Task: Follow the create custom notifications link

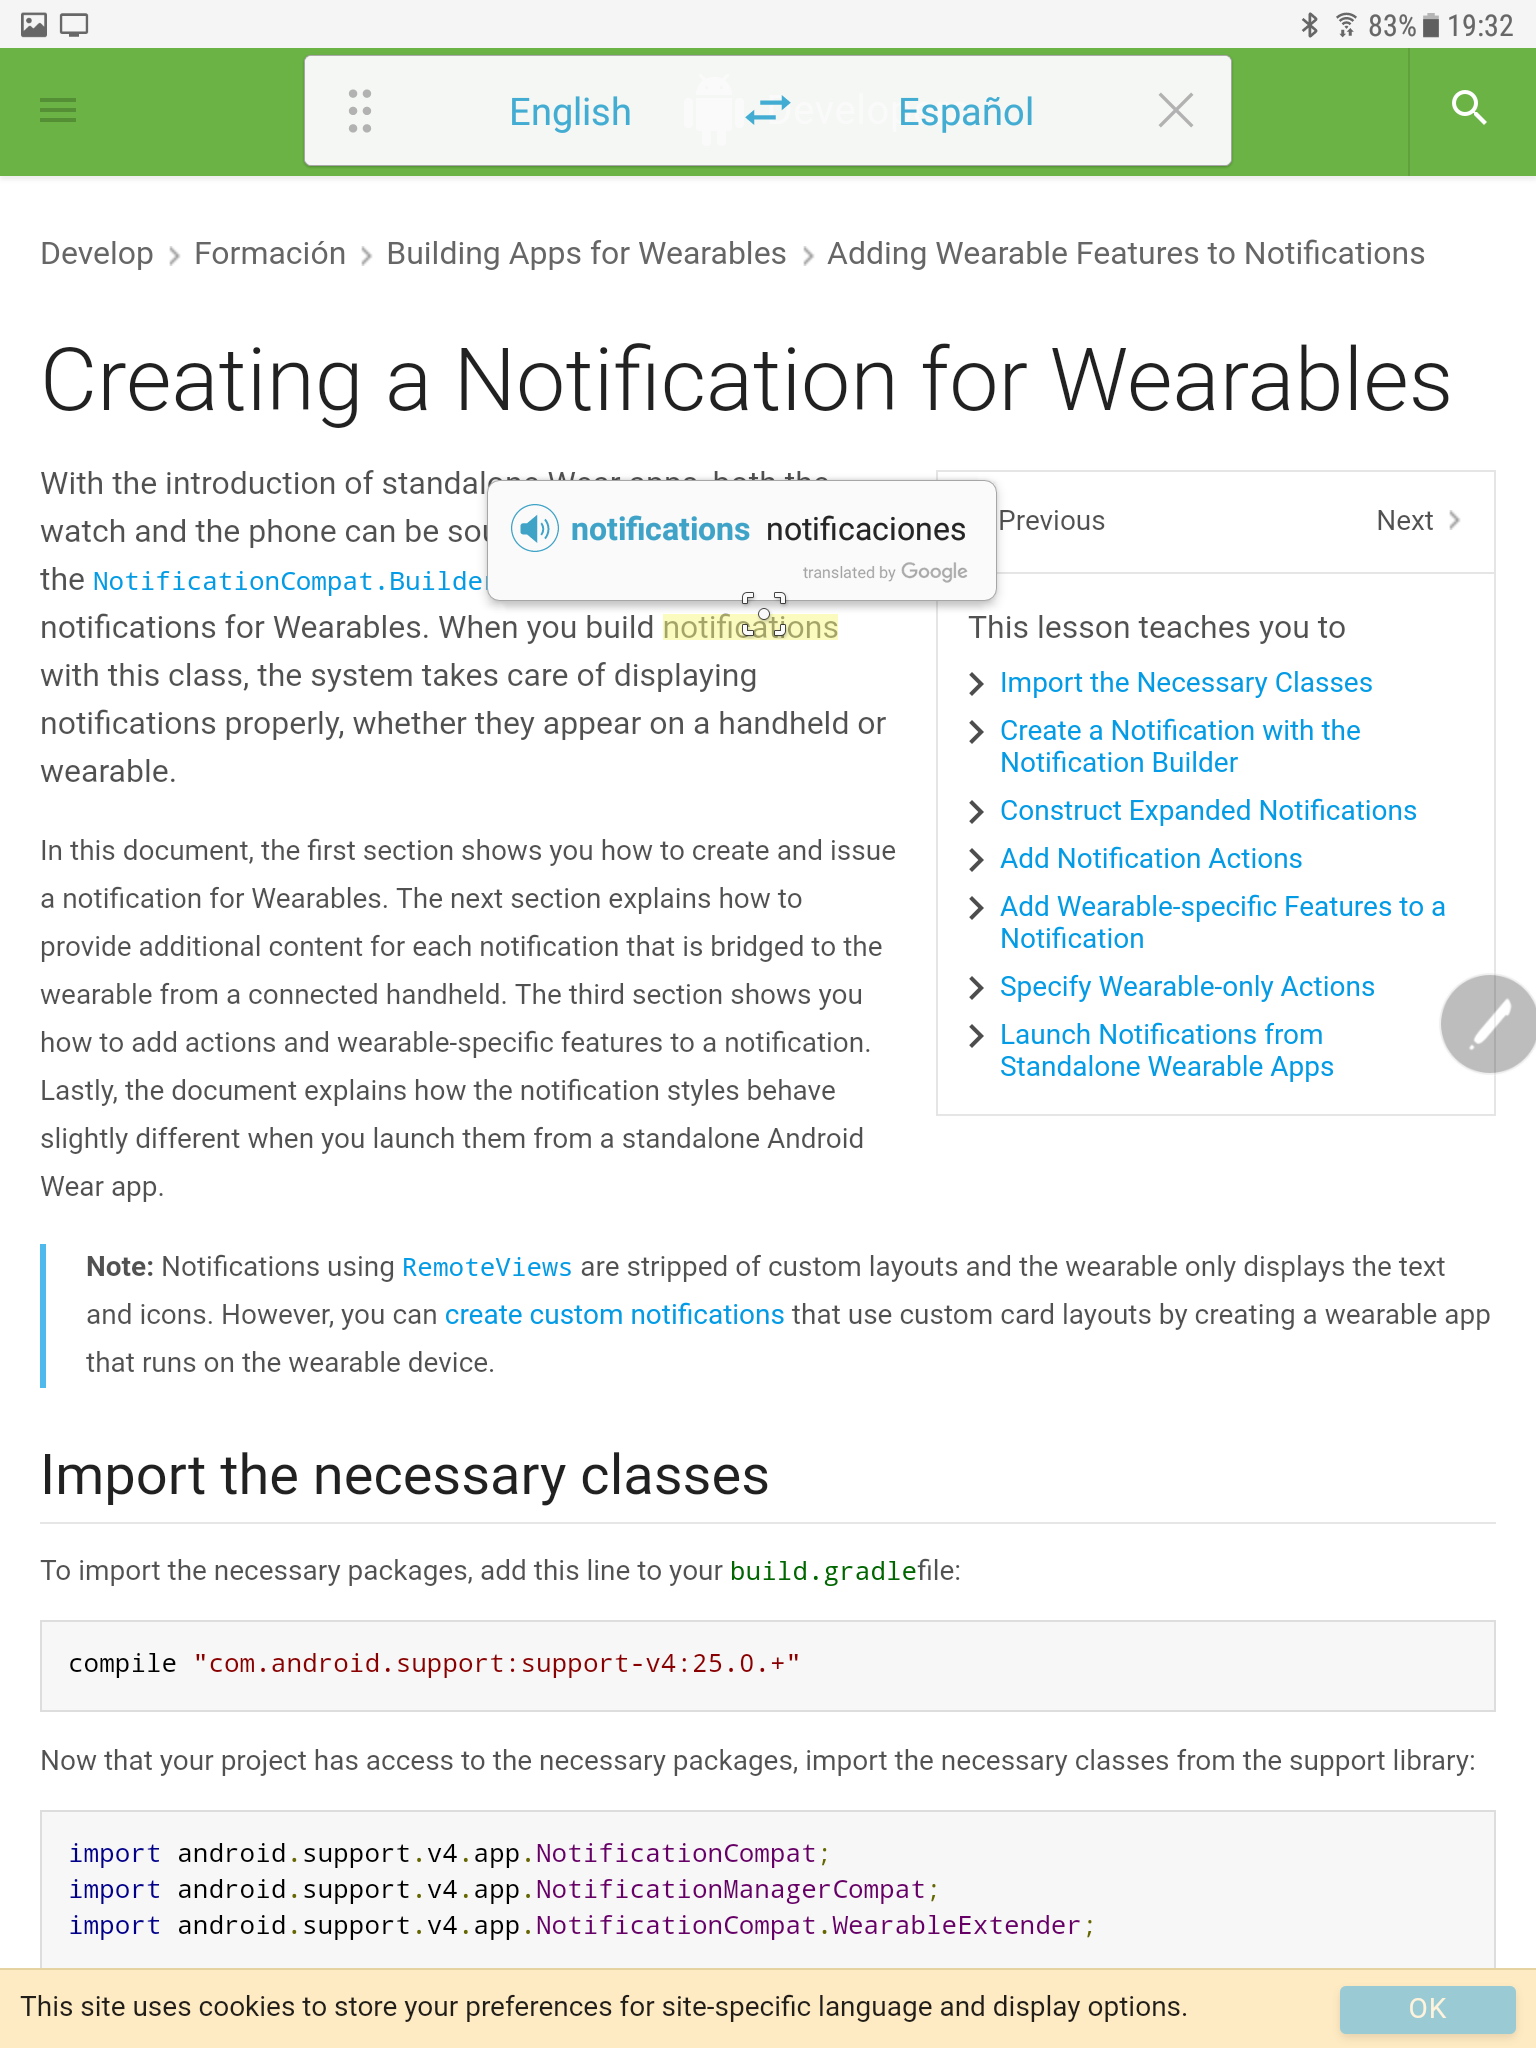Action: coord(614,1315)
